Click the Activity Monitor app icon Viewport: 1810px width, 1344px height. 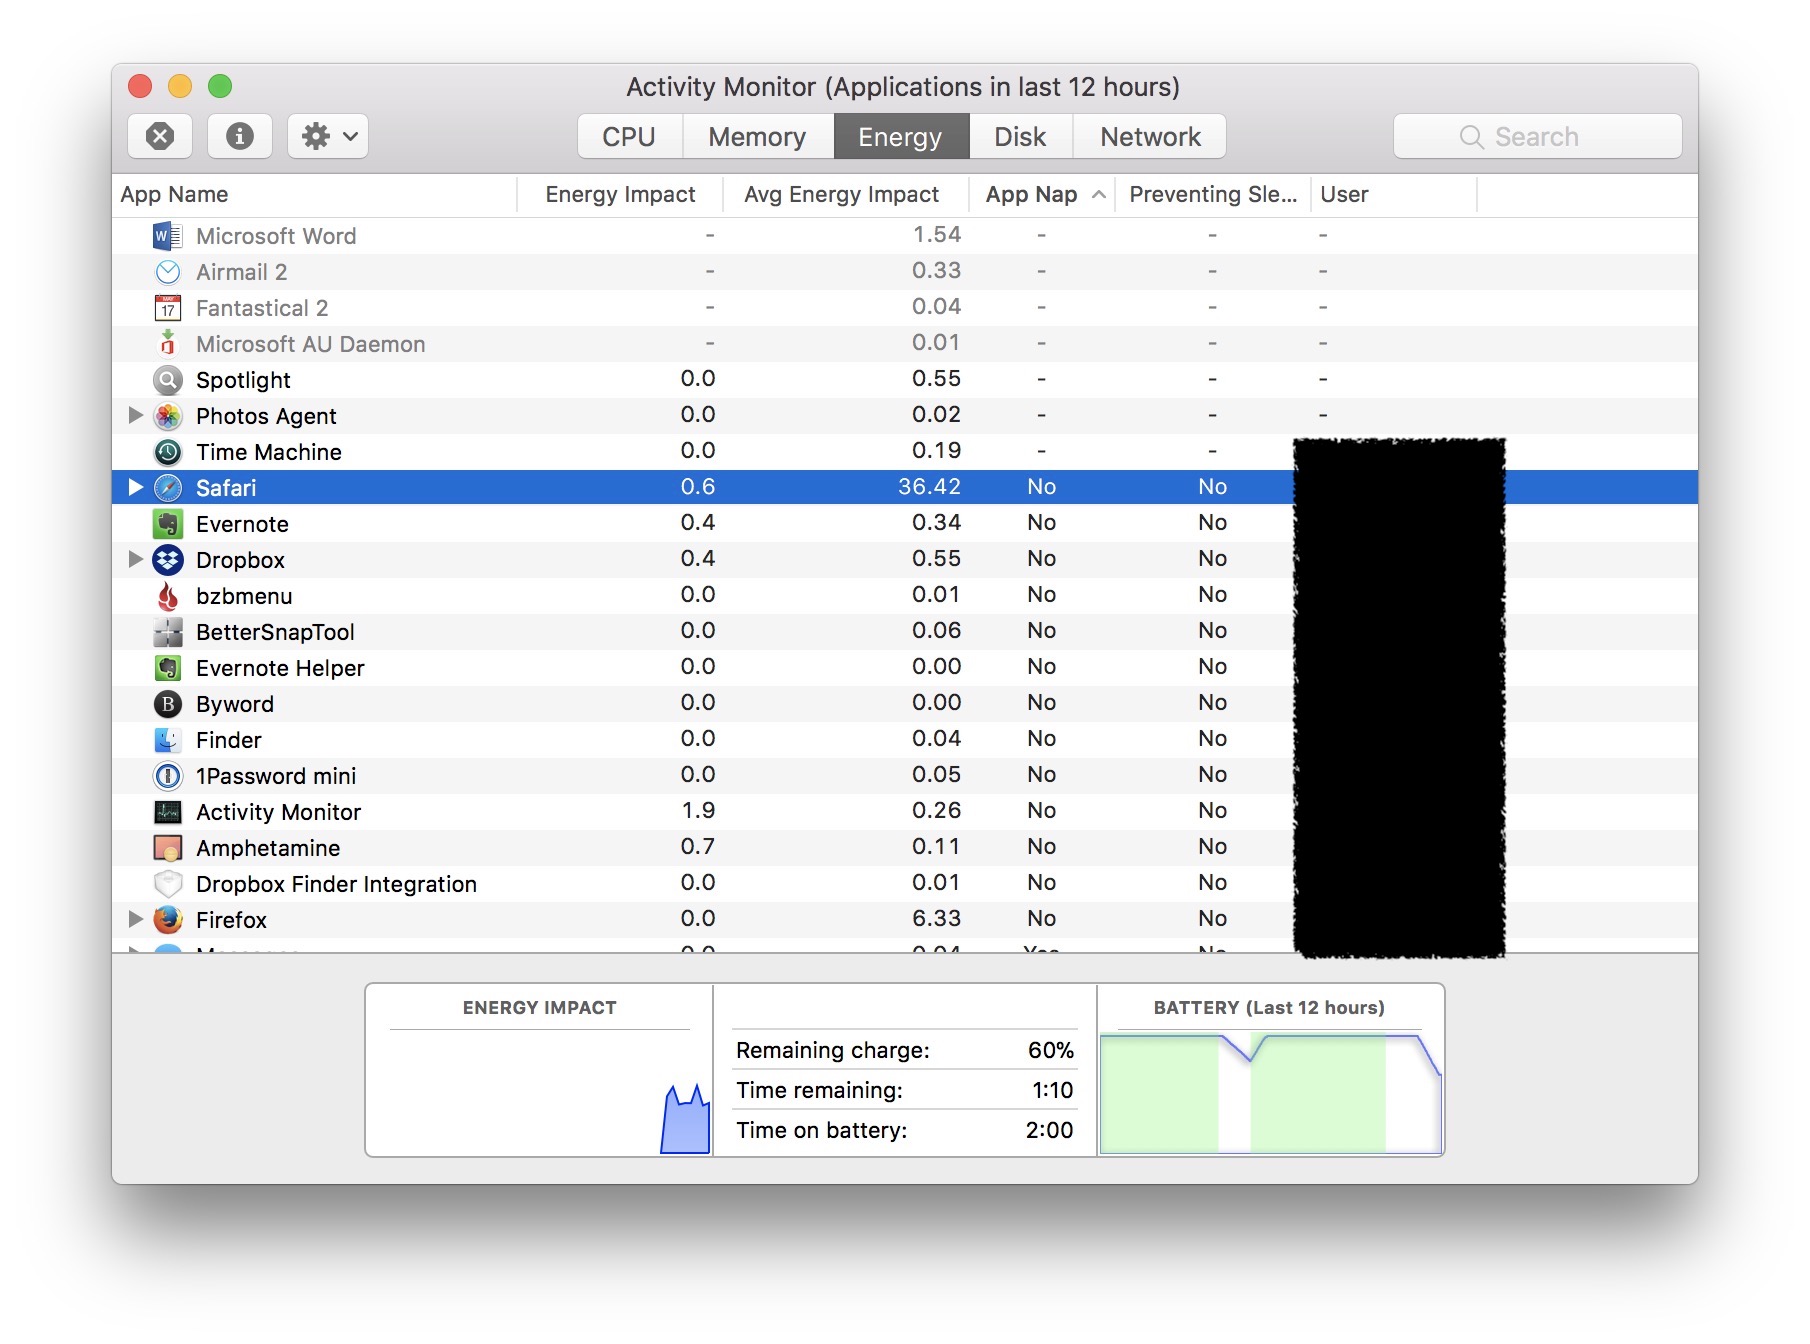click(168, 812)
